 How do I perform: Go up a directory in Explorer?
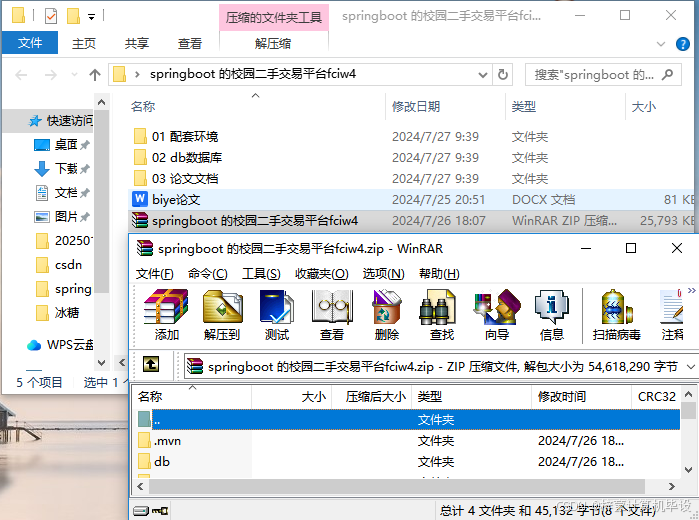(x=95, y=74)
